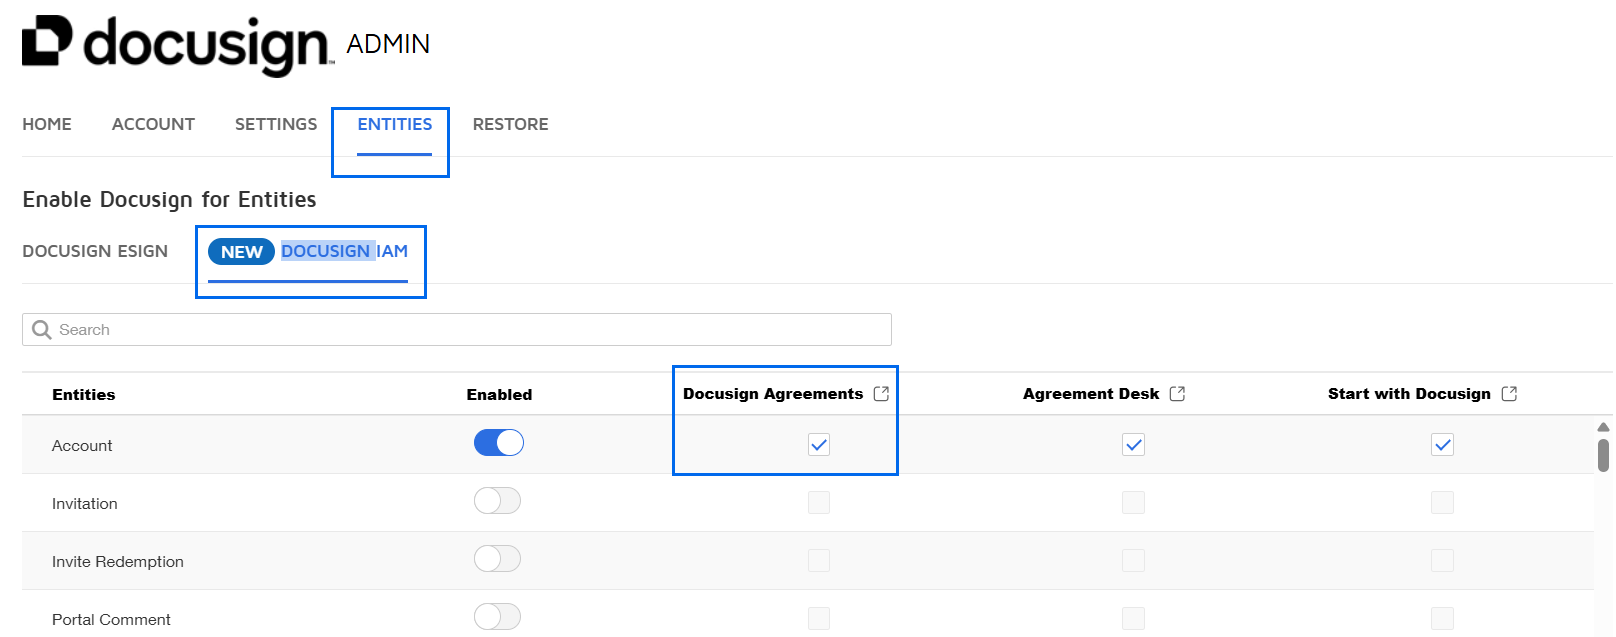Check Start with Docusign for Invitation
The image size is (1616, 637).
(1442, 502)
